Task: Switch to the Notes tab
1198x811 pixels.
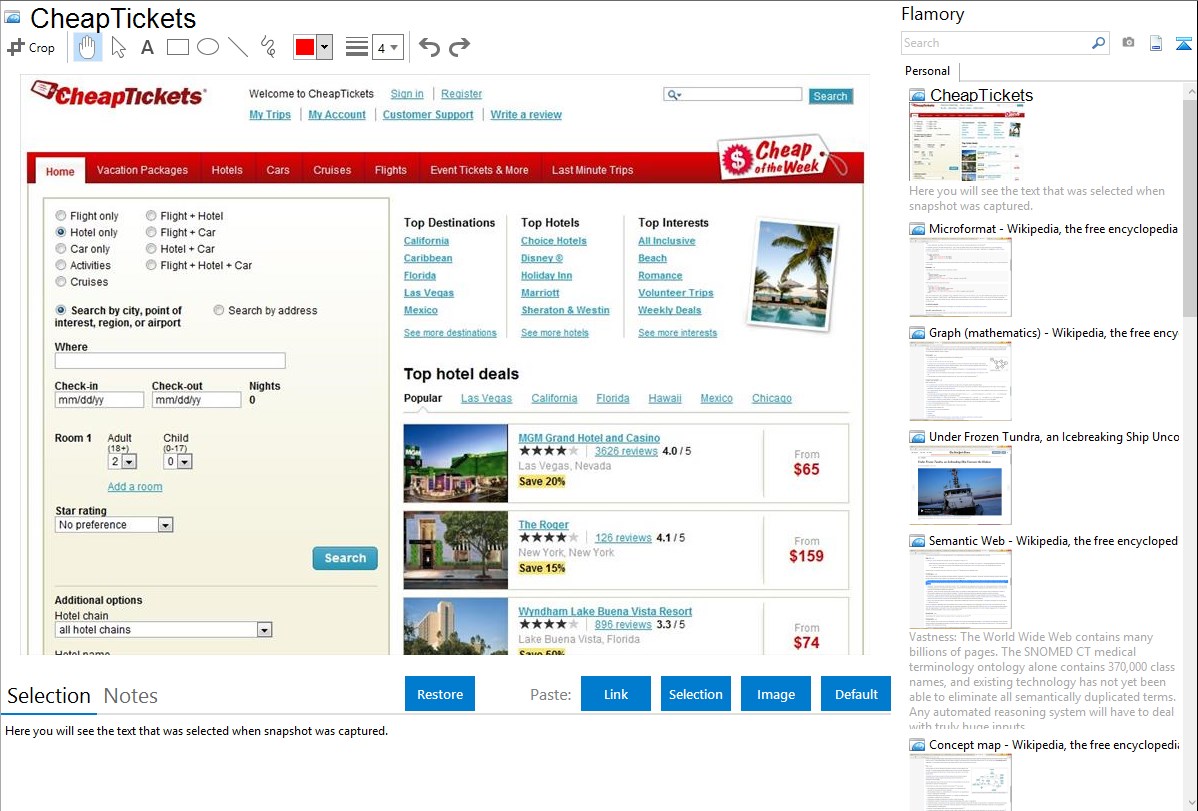Action: coord(131,696)
